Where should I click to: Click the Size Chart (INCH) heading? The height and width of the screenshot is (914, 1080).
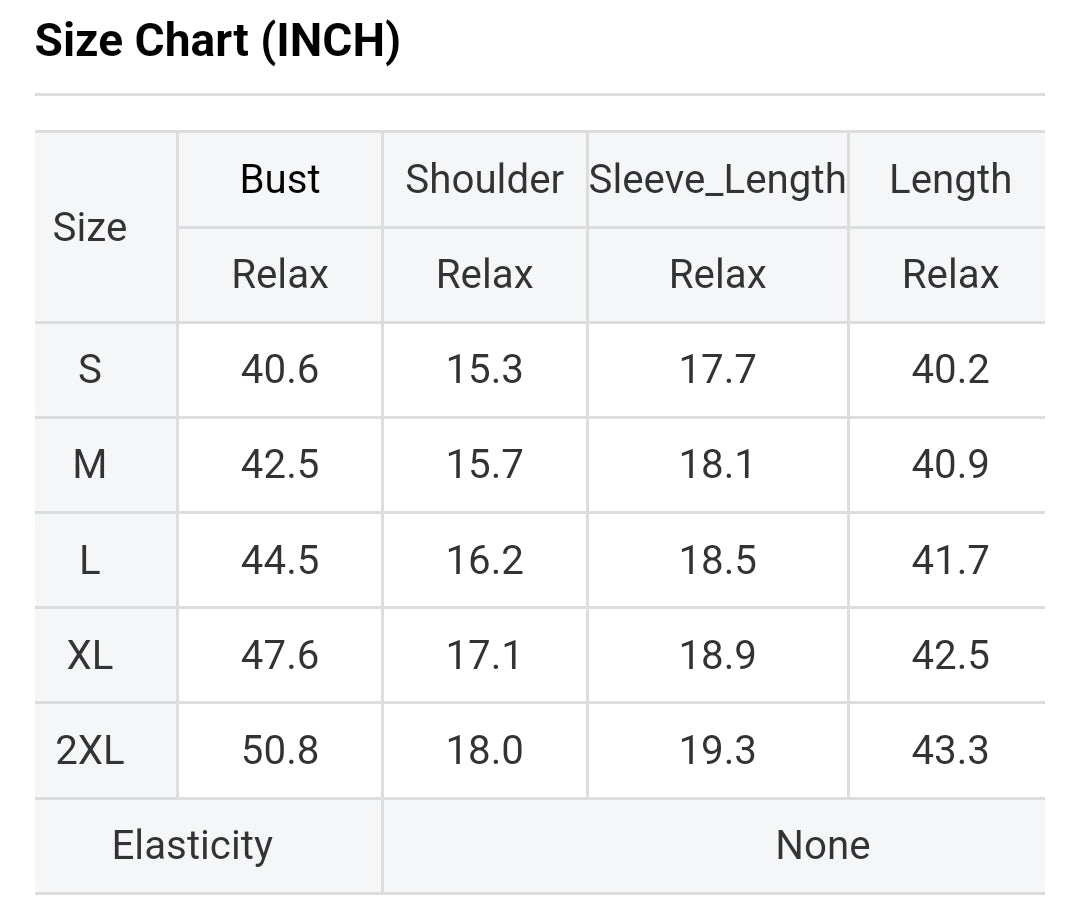tap(218, 42)
